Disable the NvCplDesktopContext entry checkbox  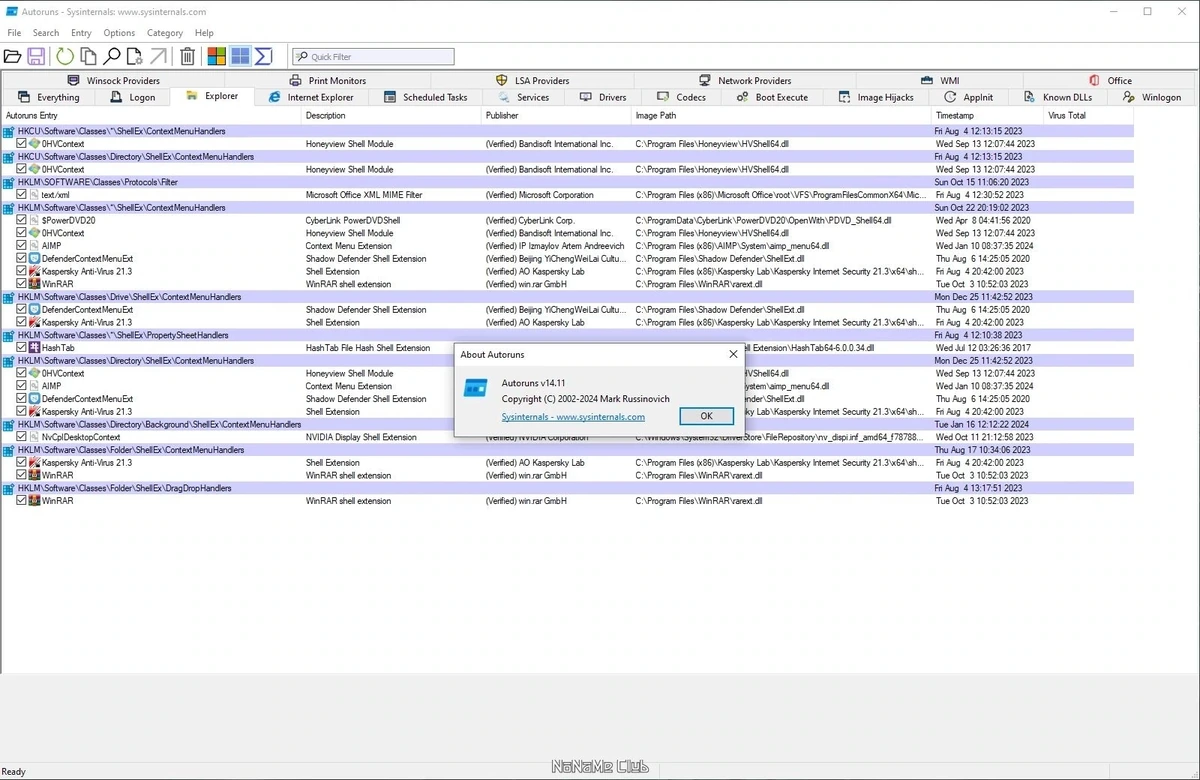point(22,437)
